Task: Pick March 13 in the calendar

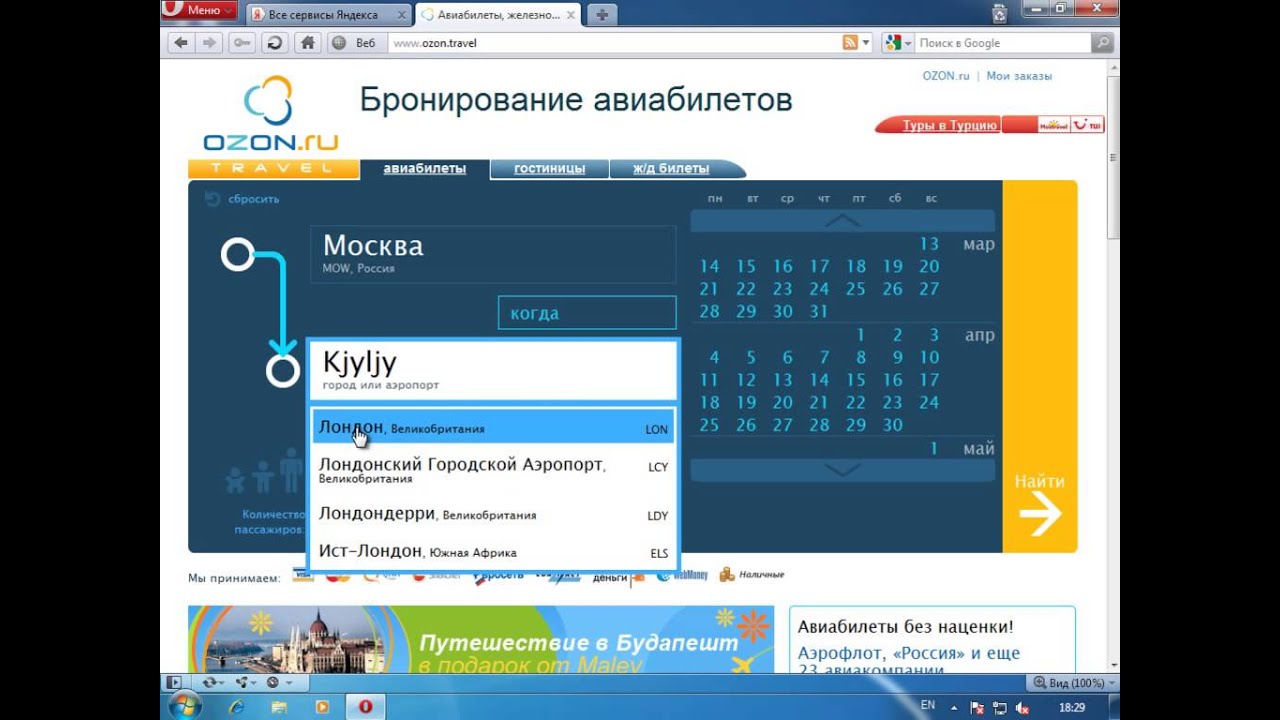Action: [929, 244]
